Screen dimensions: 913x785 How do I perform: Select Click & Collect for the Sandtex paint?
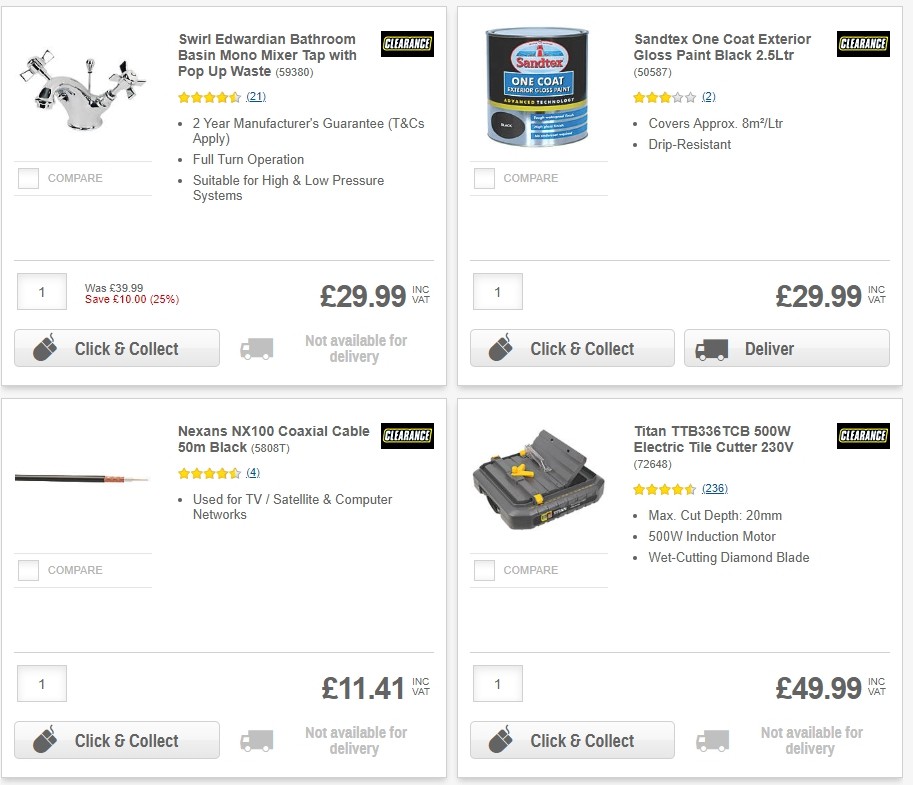click(571, 348)
